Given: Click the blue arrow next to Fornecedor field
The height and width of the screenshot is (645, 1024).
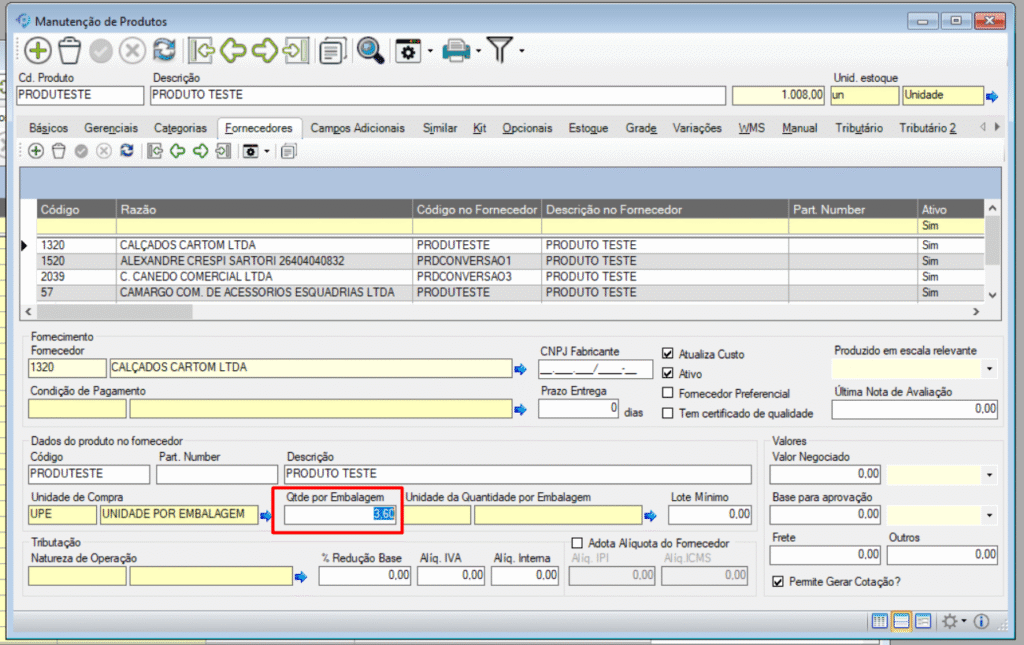Looking at the screenshot, I should 520,369.
